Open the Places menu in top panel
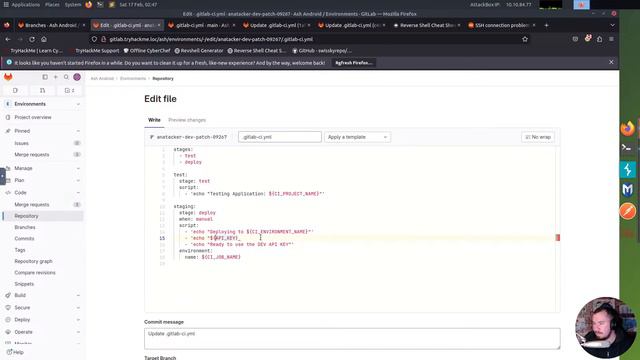The width and height of the screenshot is (640, 360). click(52, 4)
